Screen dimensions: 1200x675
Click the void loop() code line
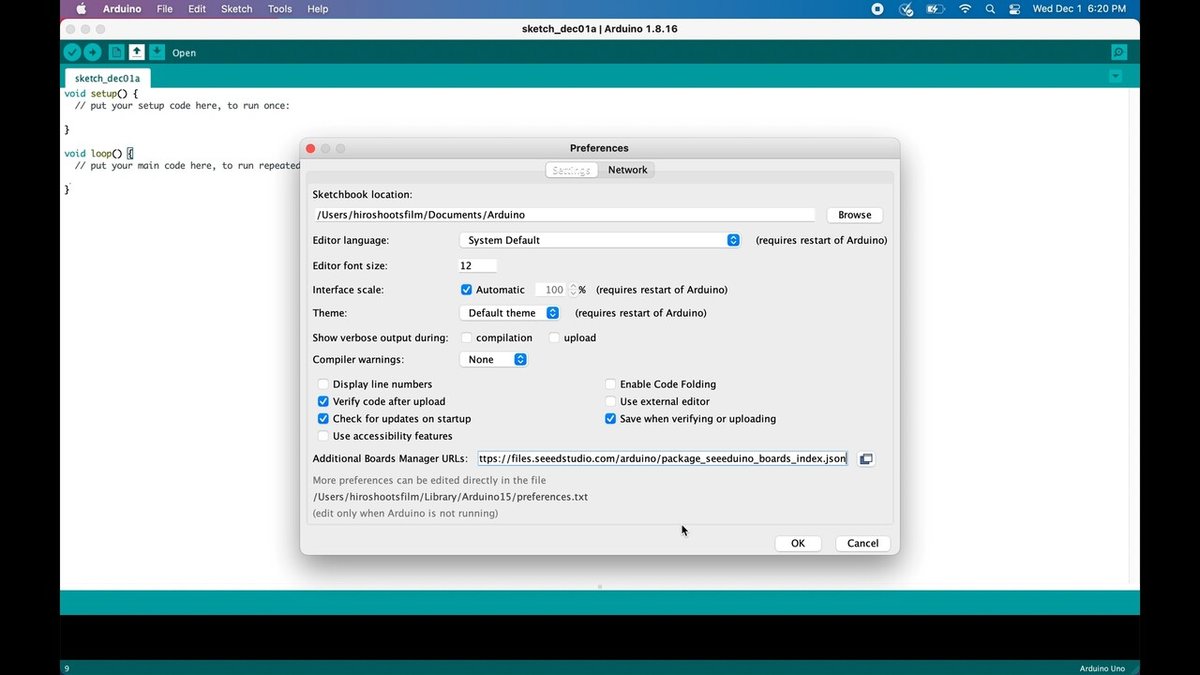[98, 154]
